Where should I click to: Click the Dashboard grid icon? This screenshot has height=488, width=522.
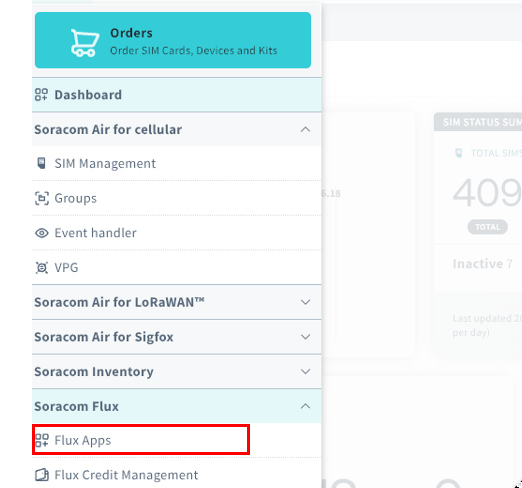[42, 95]
